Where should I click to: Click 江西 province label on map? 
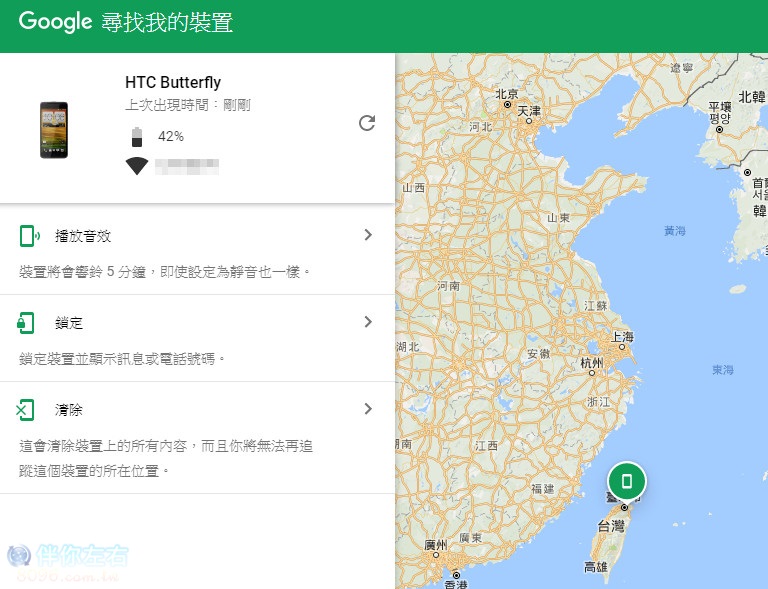click(486, 445)
